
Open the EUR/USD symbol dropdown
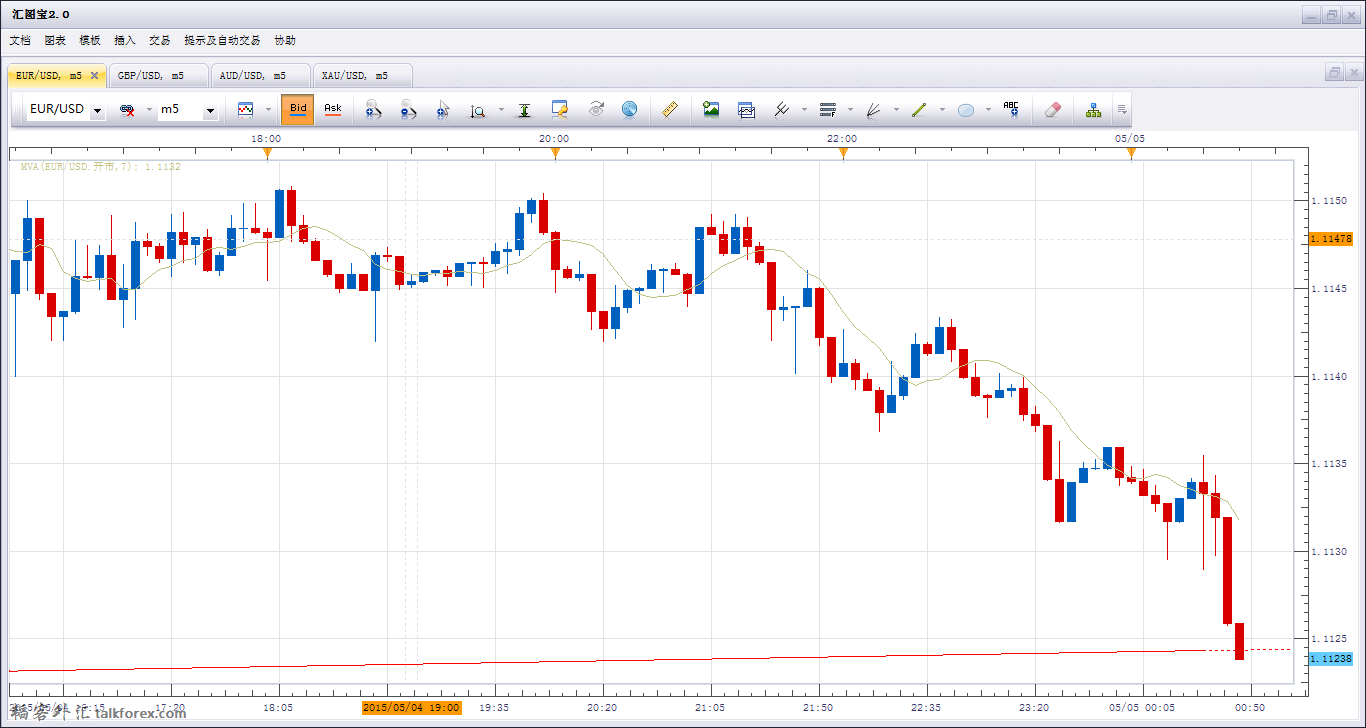tap(97, 110)
